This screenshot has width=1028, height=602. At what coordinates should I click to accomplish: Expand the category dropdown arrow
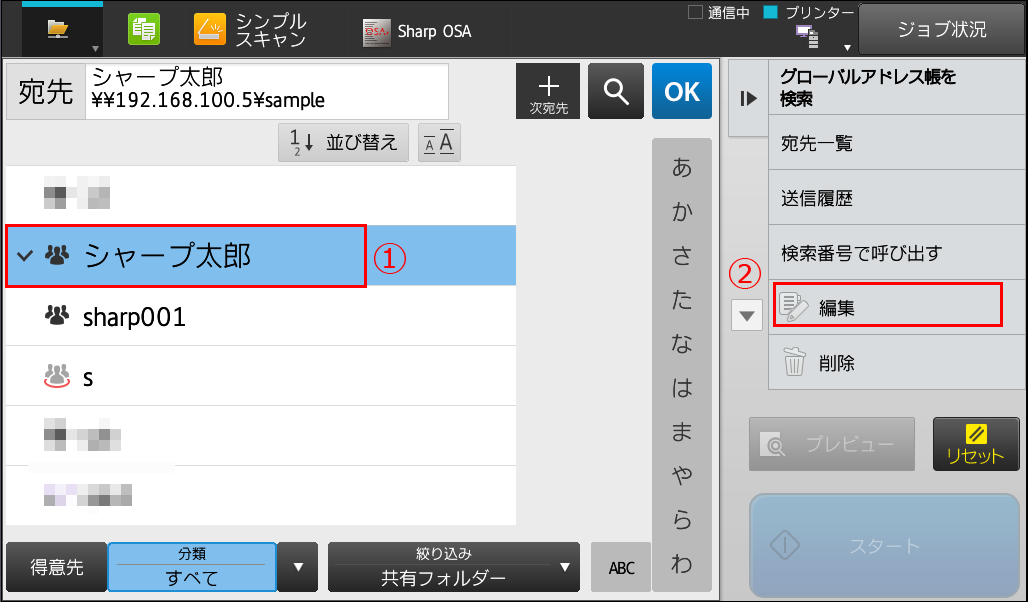click(x=298, y=568)
